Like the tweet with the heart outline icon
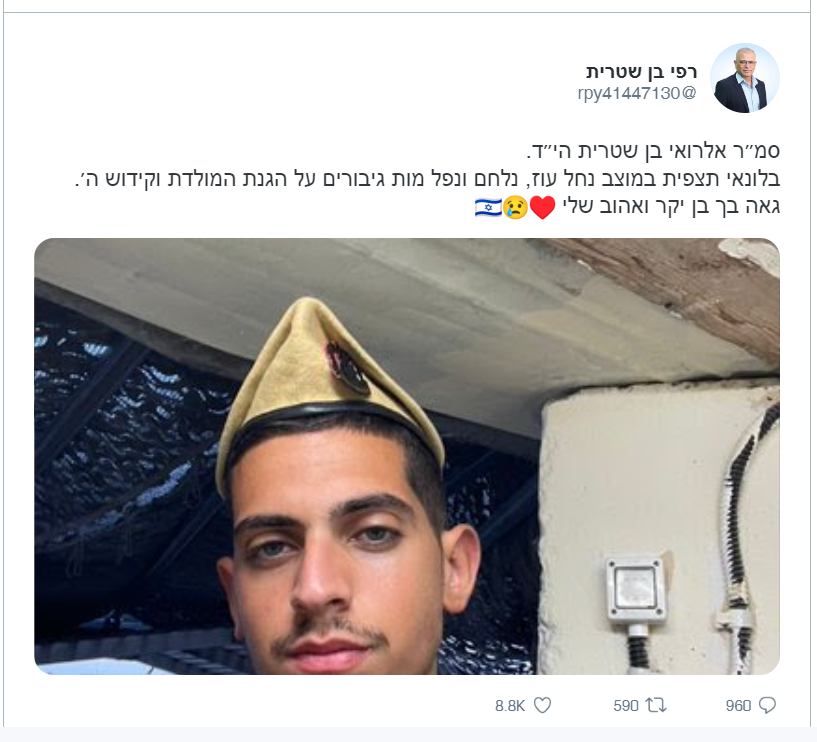Image resolution: width=817 pixels, height=742 pixels. (x=542, y=706)
